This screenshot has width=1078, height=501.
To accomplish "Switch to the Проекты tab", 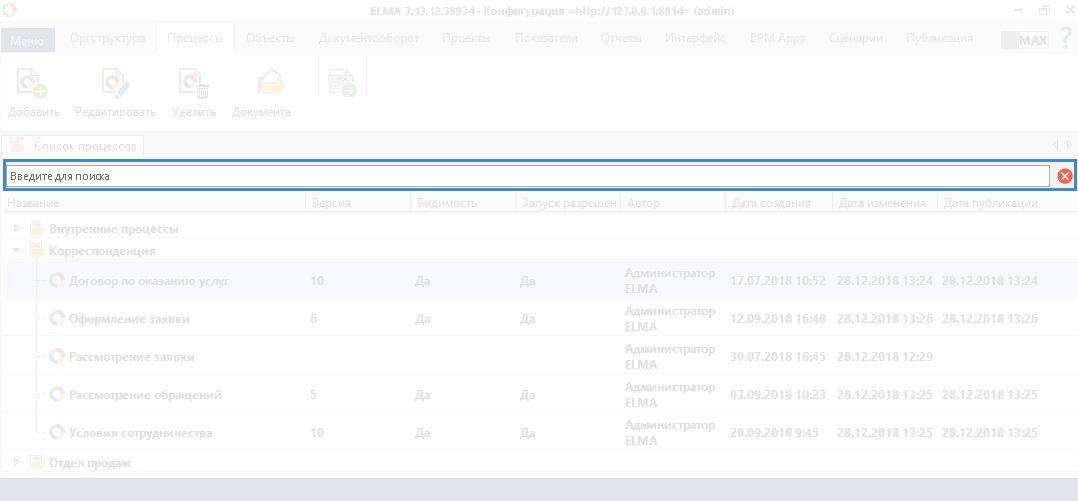I will 466,38.
